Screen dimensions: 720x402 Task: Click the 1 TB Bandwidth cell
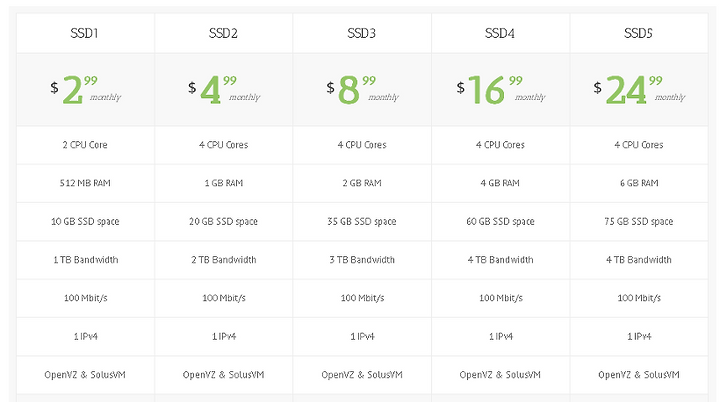point(86,260)
